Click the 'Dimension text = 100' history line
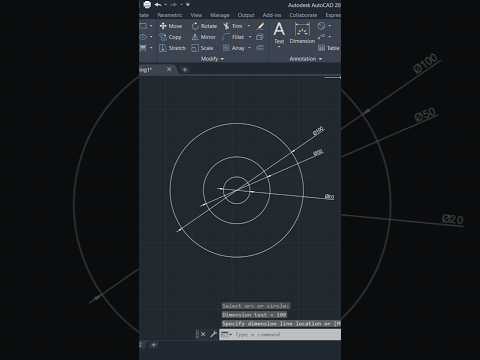The image size is (480, 360). click(254, 315)
